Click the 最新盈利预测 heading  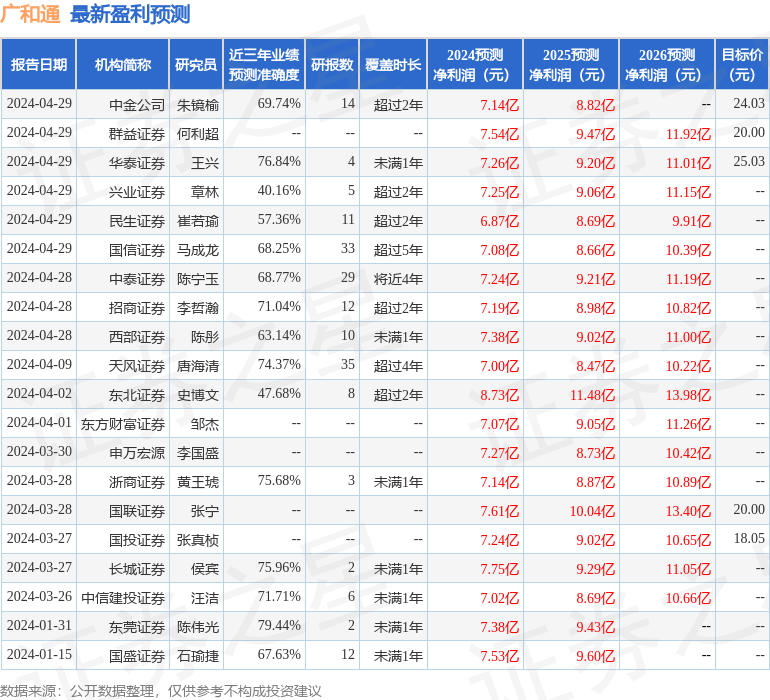coord(130,14)
